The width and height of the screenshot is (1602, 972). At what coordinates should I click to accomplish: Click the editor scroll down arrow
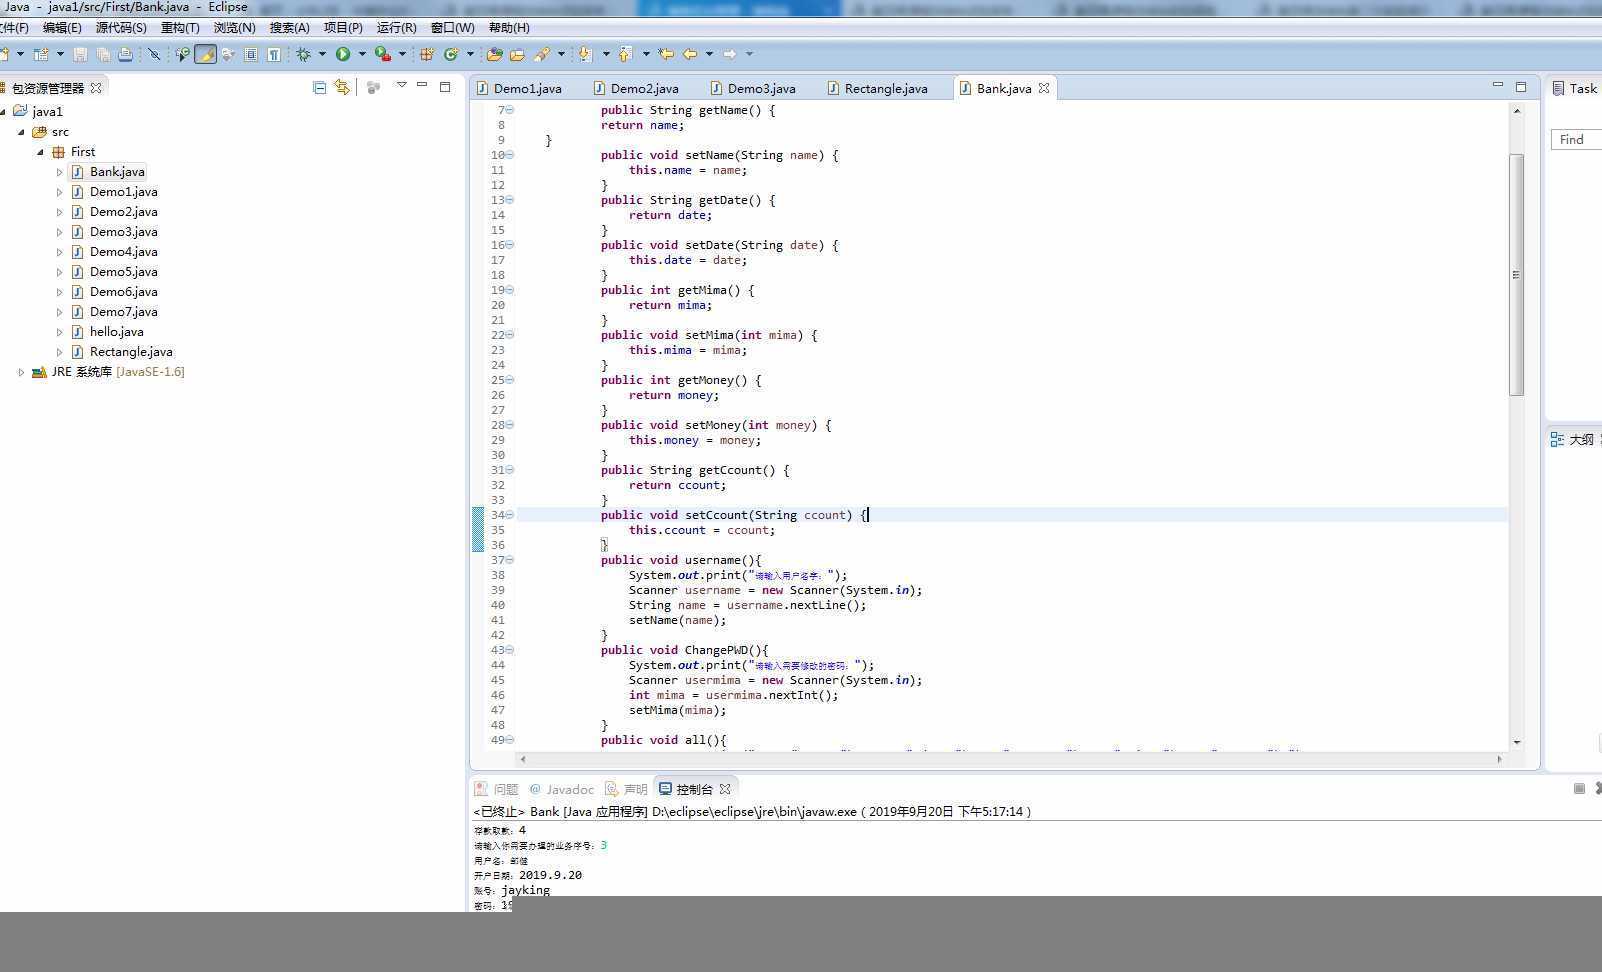[1516, 742]
